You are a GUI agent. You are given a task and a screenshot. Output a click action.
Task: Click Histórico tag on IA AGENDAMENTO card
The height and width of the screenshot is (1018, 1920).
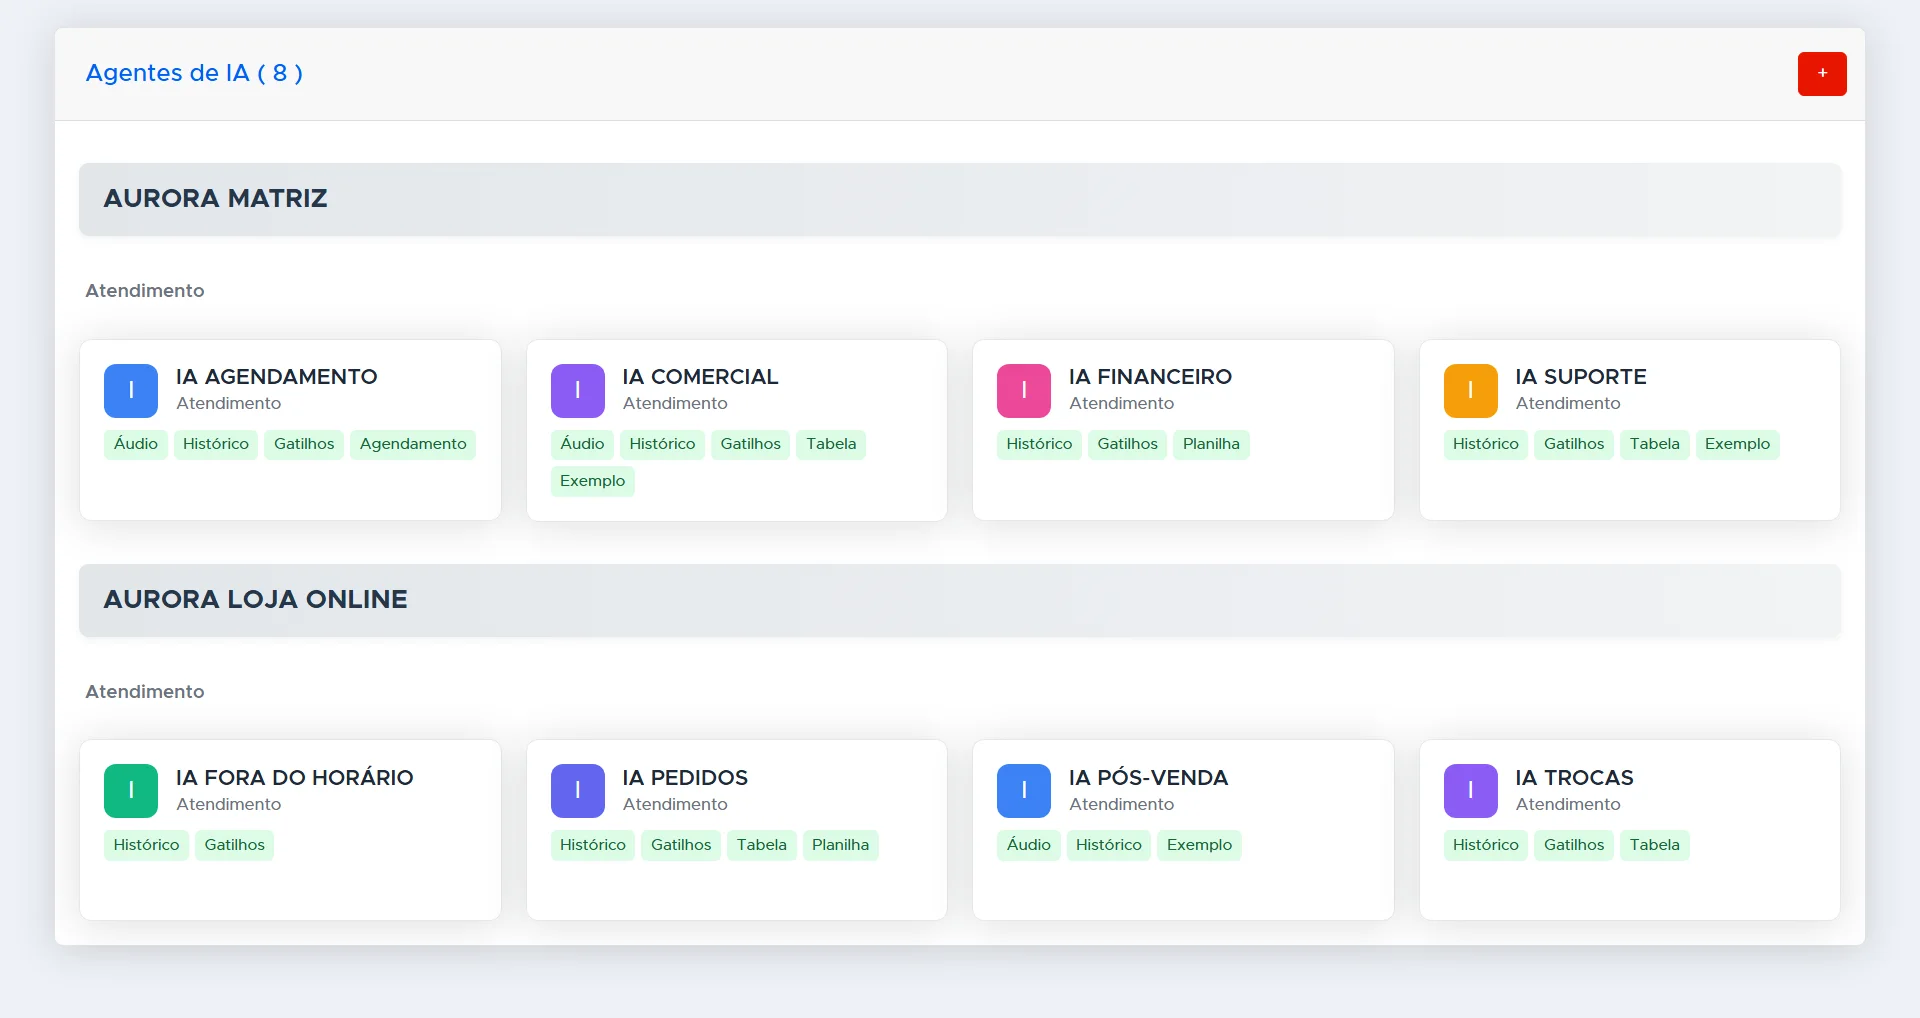tap(216, 444)
